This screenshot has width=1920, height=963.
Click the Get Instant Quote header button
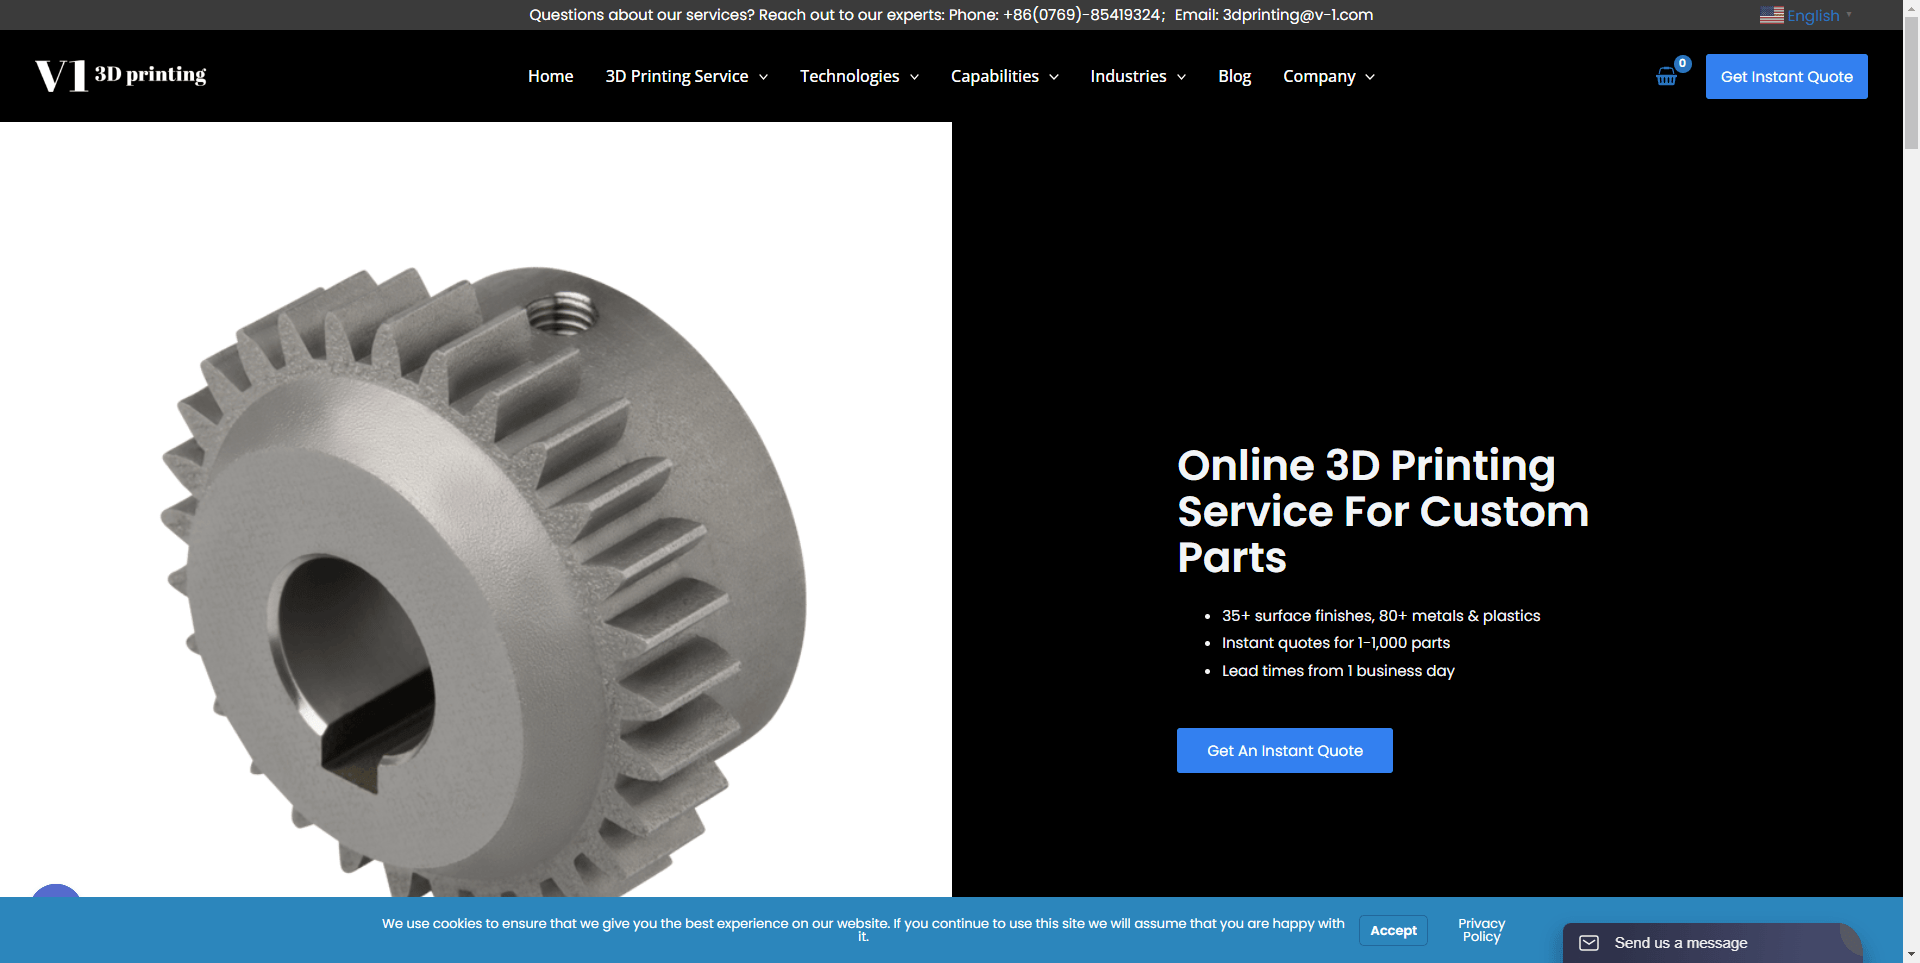(x=1786, y=76)
